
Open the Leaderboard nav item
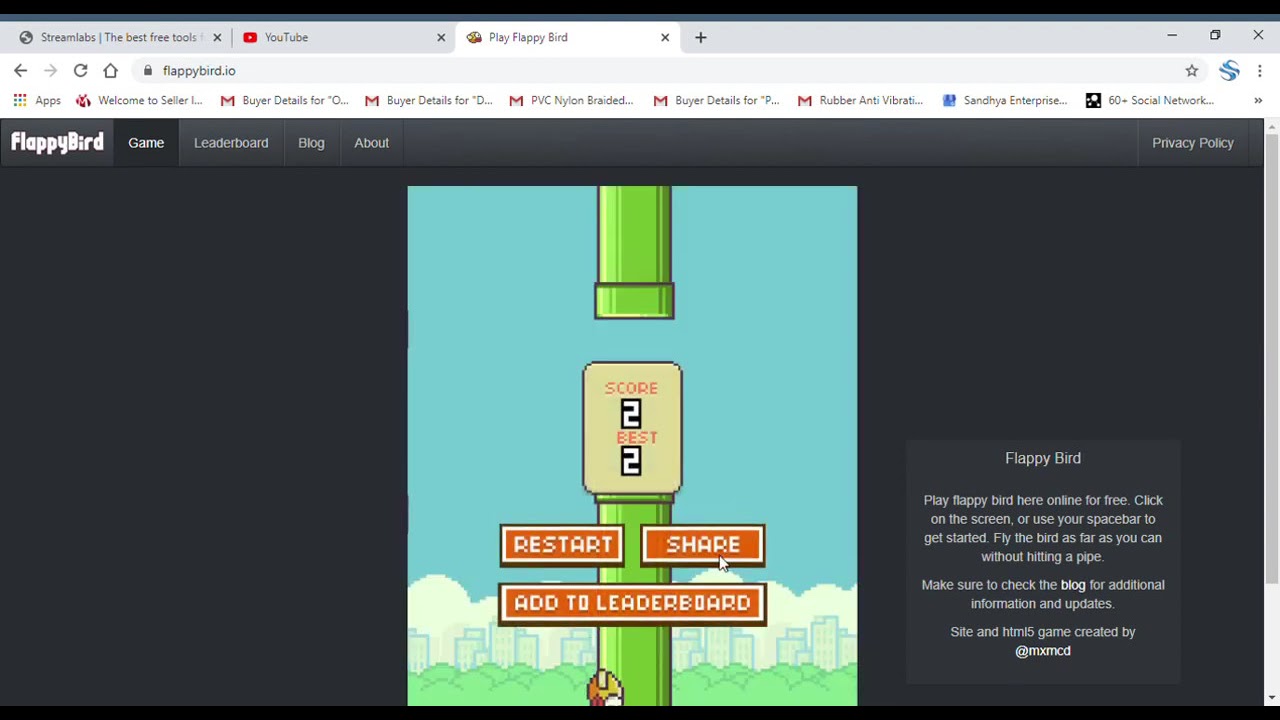(x=231, y=143)
